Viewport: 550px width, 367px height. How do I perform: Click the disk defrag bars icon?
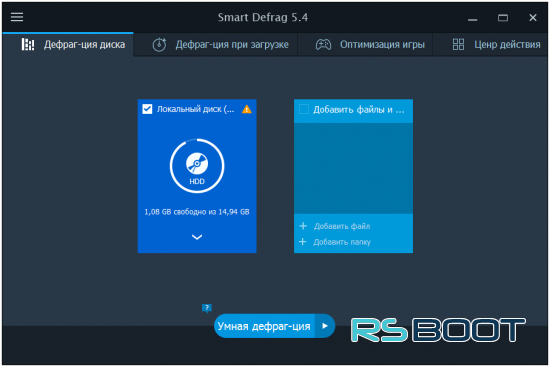[x=28, y=45]
